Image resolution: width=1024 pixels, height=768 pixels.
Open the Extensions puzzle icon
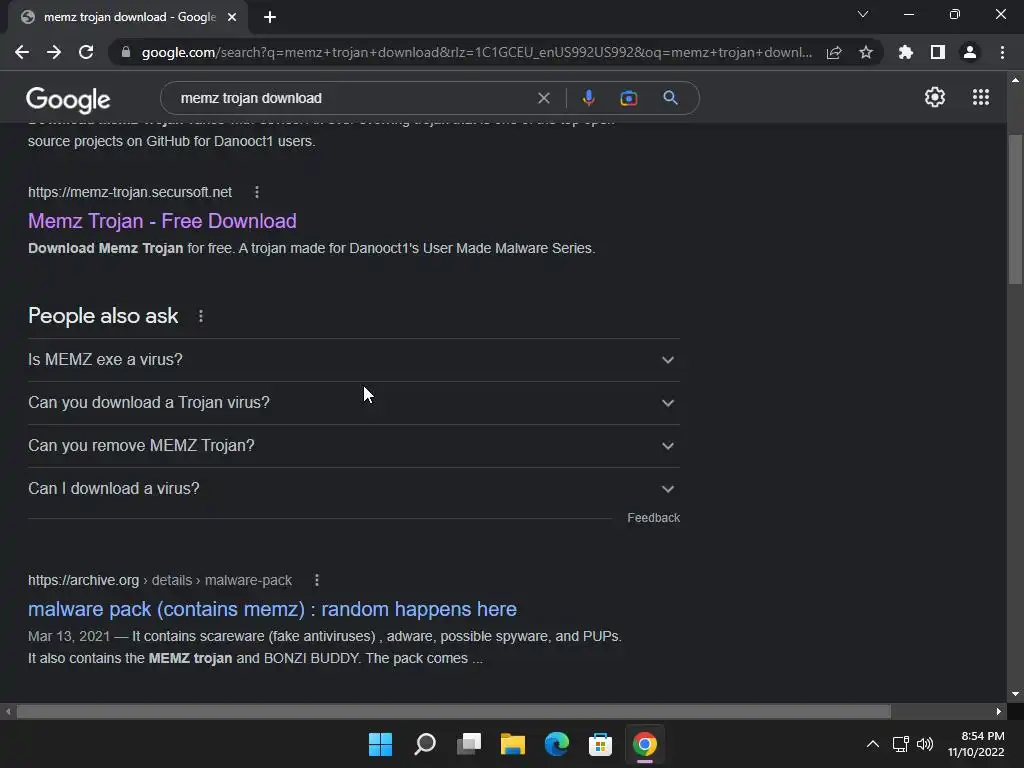point(906,52)
